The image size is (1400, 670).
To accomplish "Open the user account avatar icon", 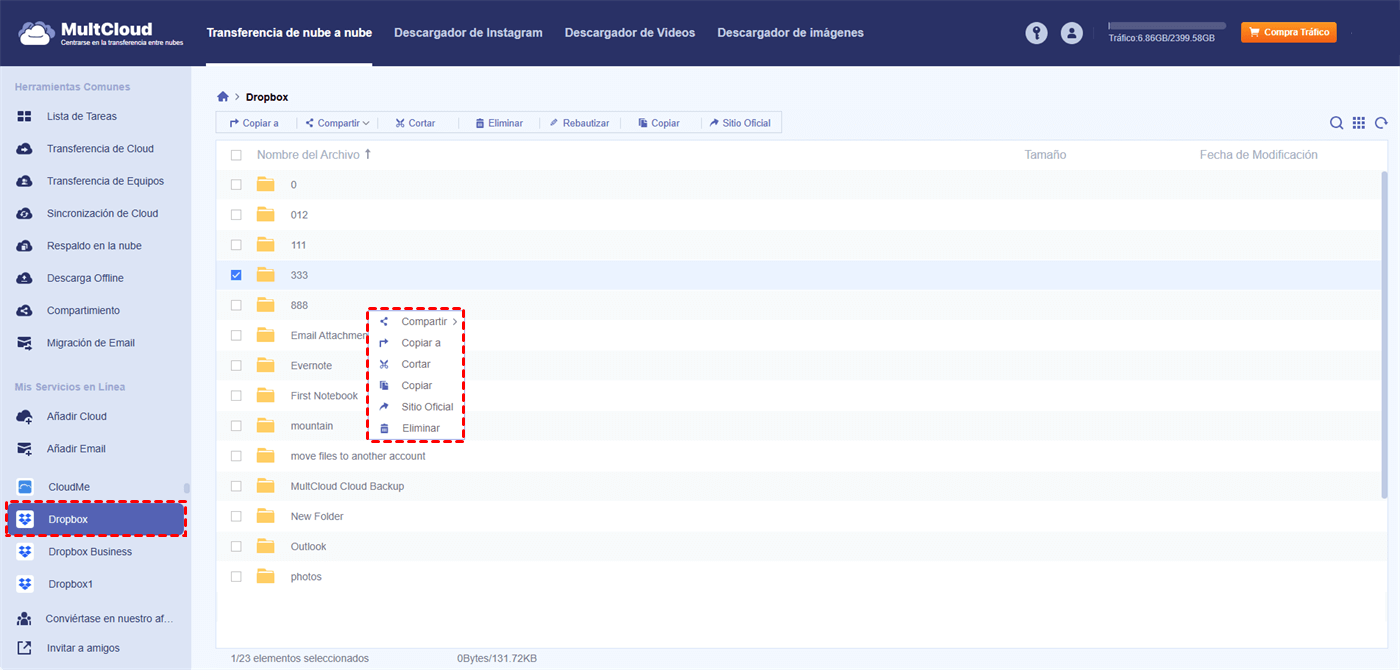I will point(1072,33).
